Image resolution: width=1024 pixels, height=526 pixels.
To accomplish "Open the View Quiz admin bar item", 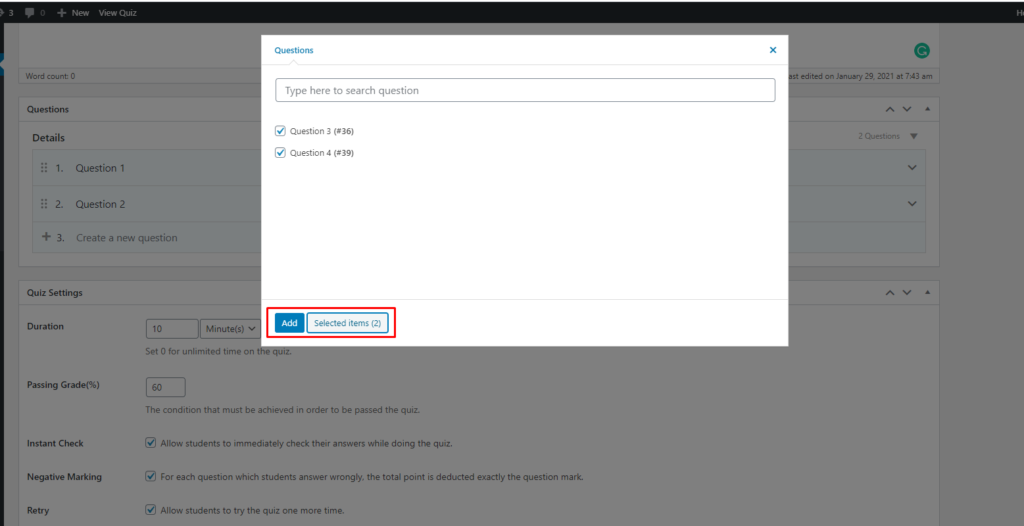I will tap(118, 13).
